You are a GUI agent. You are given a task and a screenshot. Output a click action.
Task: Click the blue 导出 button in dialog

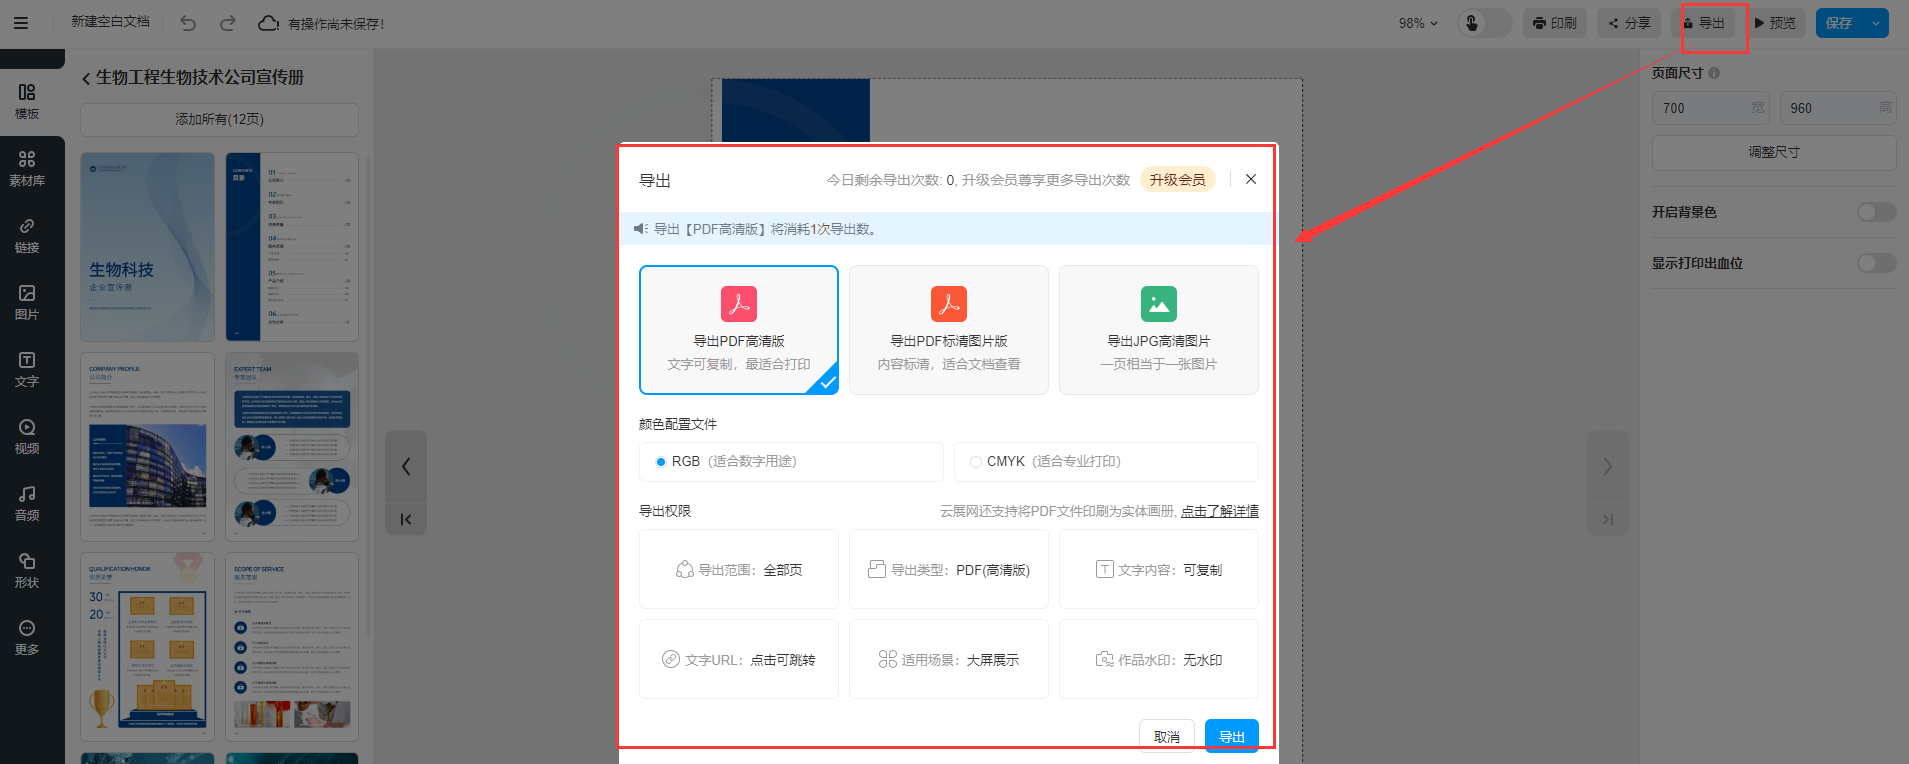1231,736
